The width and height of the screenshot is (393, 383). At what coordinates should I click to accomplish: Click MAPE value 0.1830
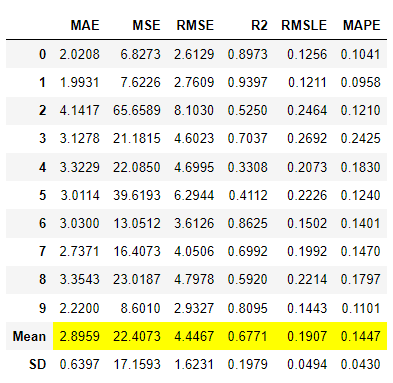pyautogui.click(x=360, y=167)
